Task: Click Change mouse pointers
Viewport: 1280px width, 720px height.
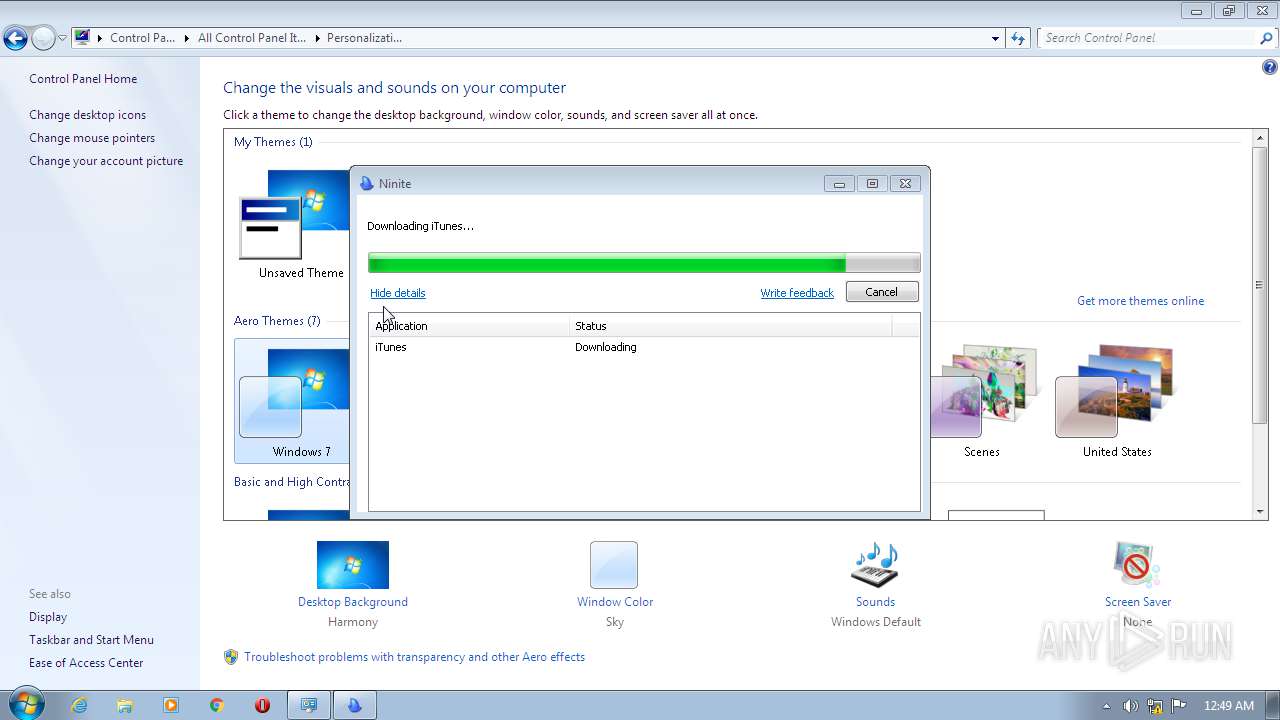Action: (x=92, y=138)
